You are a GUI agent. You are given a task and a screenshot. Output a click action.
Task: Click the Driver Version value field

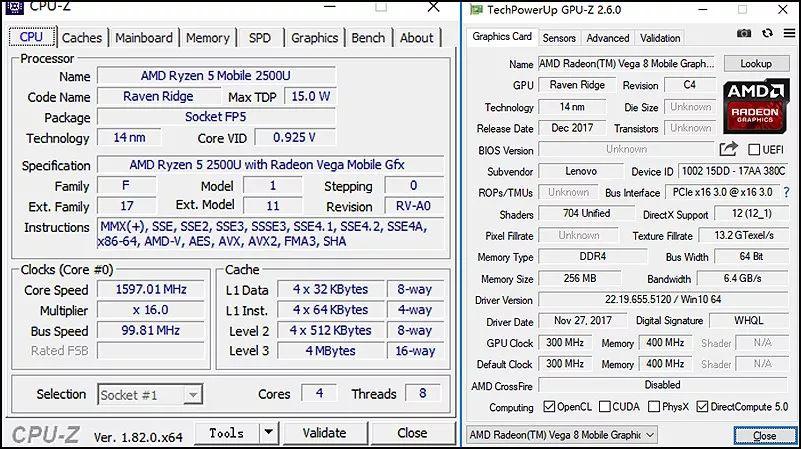(x=663, y=299)
